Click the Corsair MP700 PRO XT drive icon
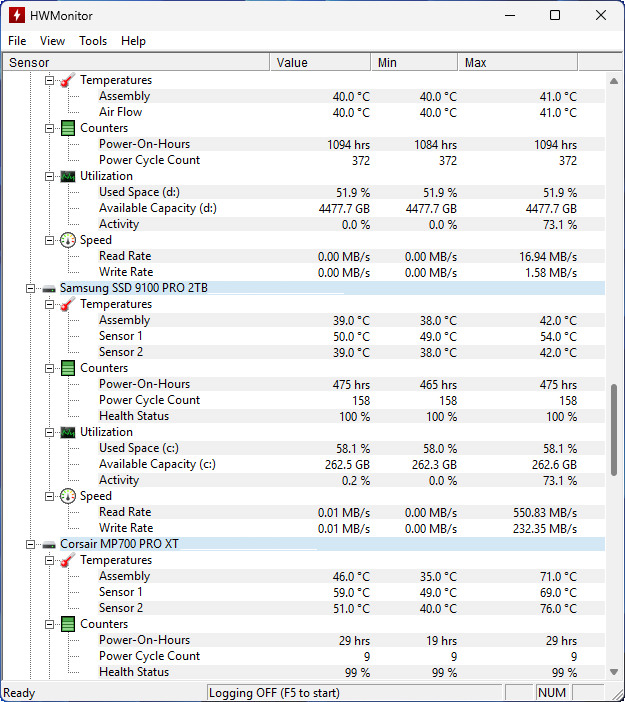 point(49,545)
